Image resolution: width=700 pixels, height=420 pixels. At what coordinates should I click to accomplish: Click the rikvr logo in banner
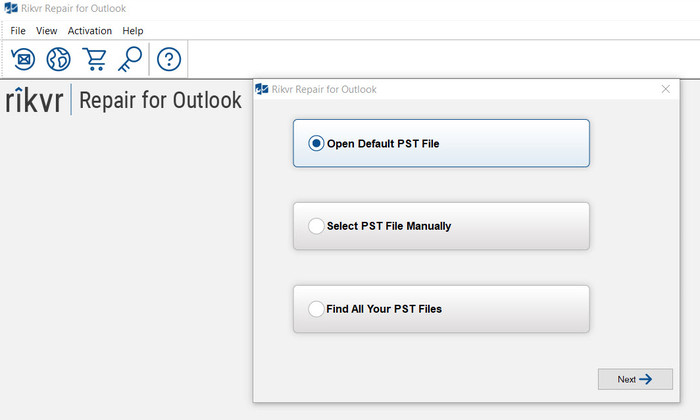[33, 101]
